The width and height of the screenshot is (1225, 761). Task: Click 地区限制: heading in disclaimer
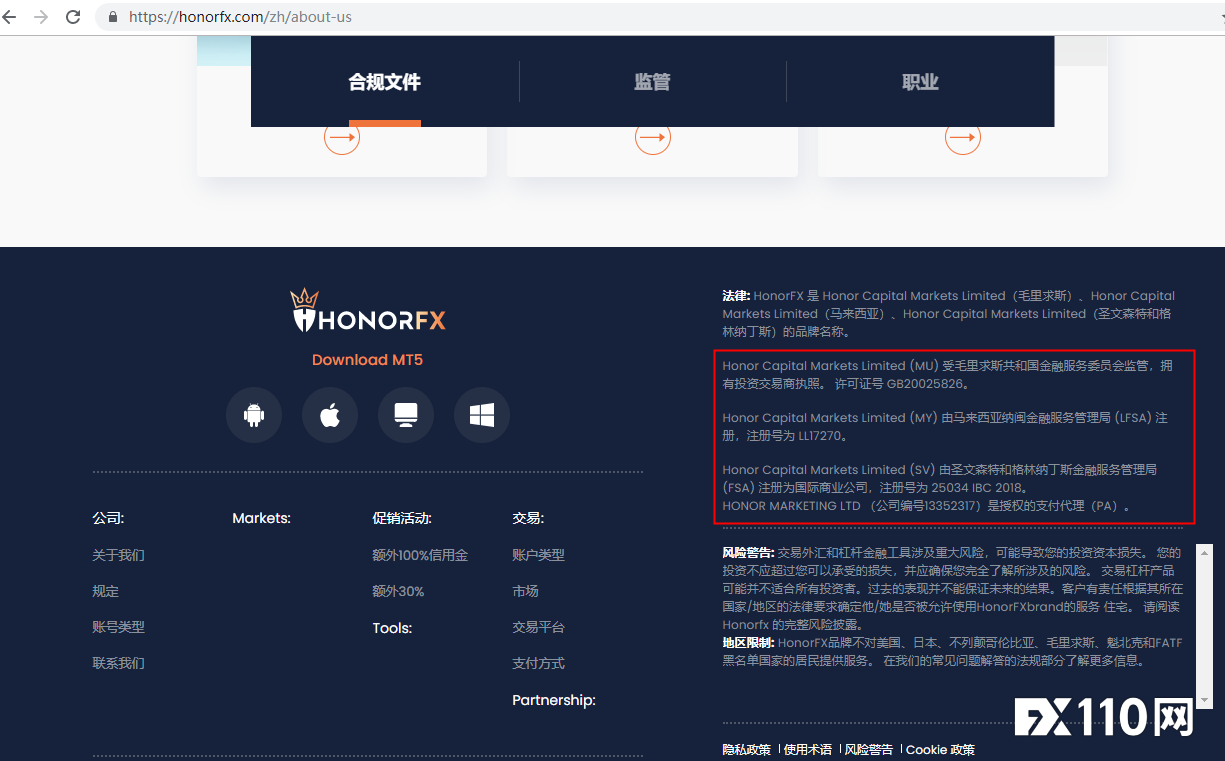(749, 643)
